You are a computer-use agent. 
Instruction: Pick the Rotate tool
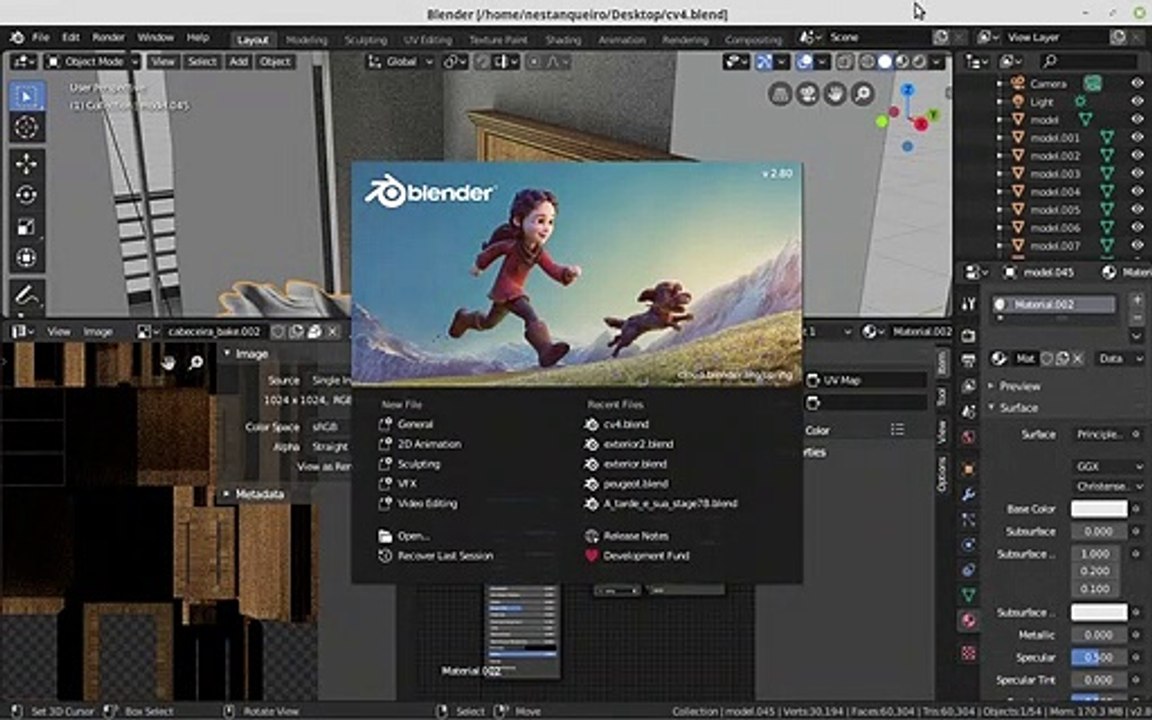(x=26, y=195)
